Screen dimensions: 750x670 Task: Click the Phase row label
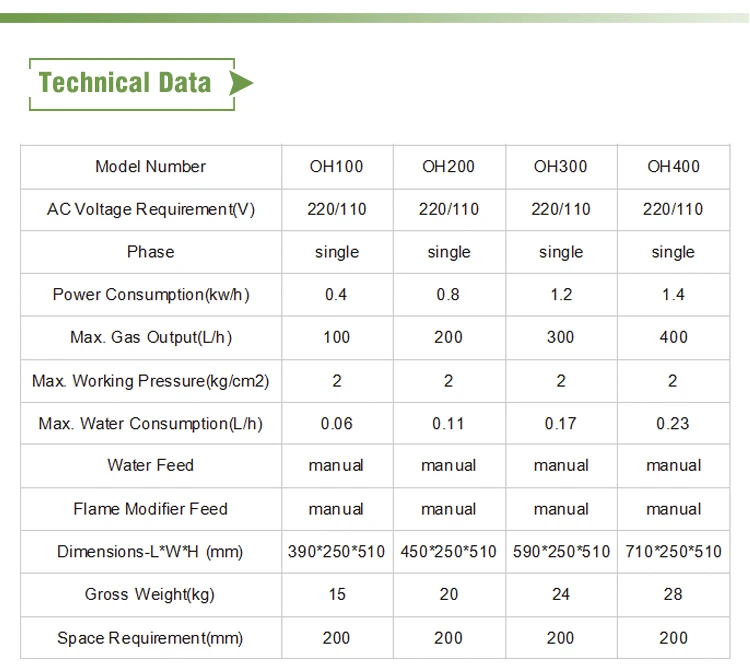[x=150, y=252]
